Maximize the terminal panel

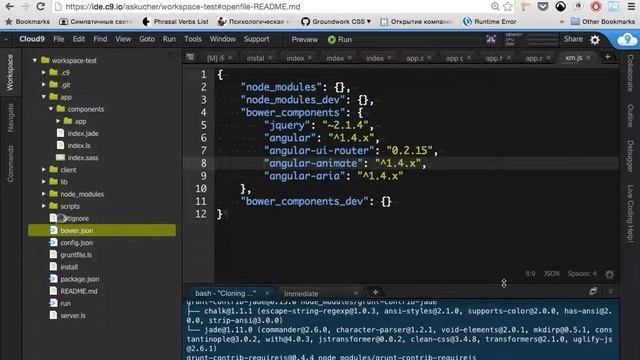(x=593, y=291)
